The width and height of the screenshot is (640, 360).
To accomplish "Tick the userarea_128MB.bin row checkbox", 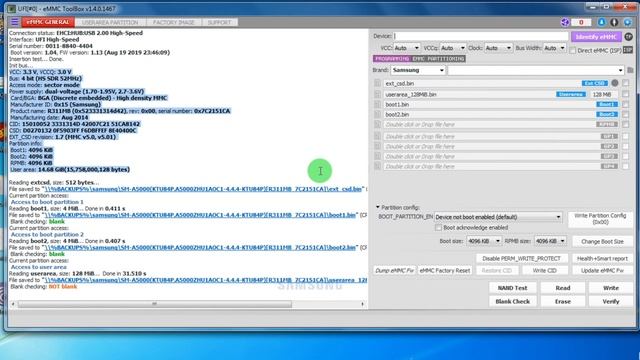I will (x=626, y=94).
